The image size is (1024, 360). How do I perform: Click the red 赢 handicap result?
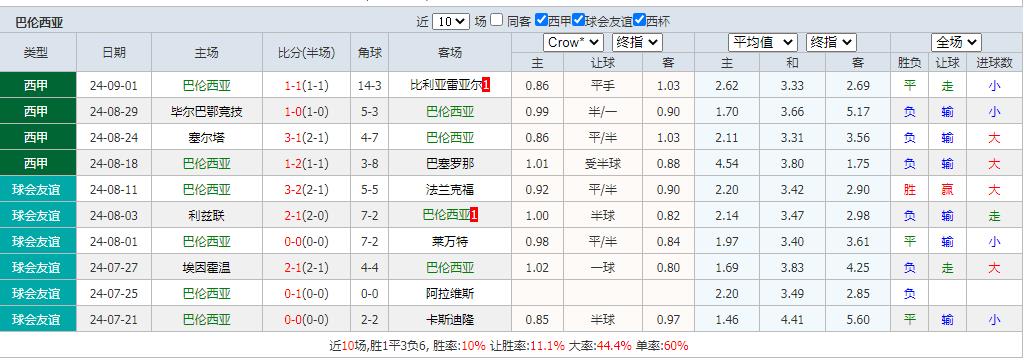[x=948, y=190]
